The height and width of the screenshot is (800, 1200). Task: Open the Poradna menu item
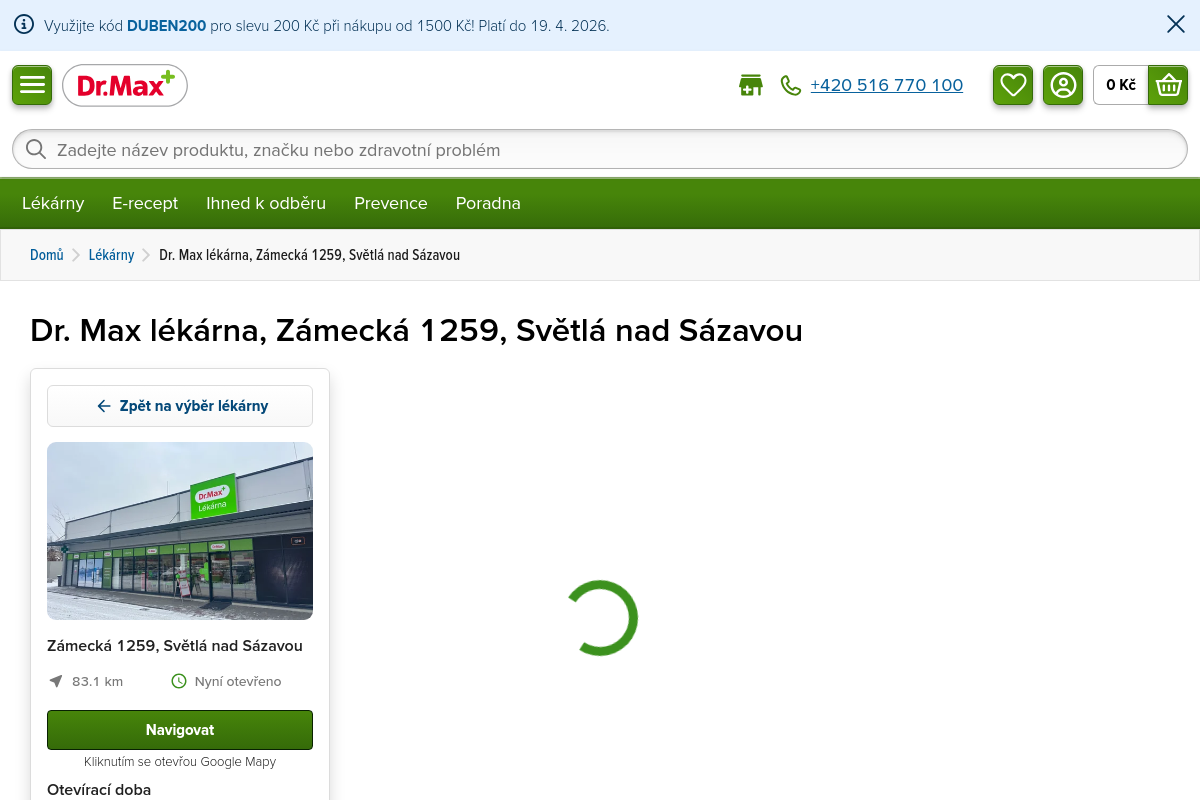click(488, 203)
